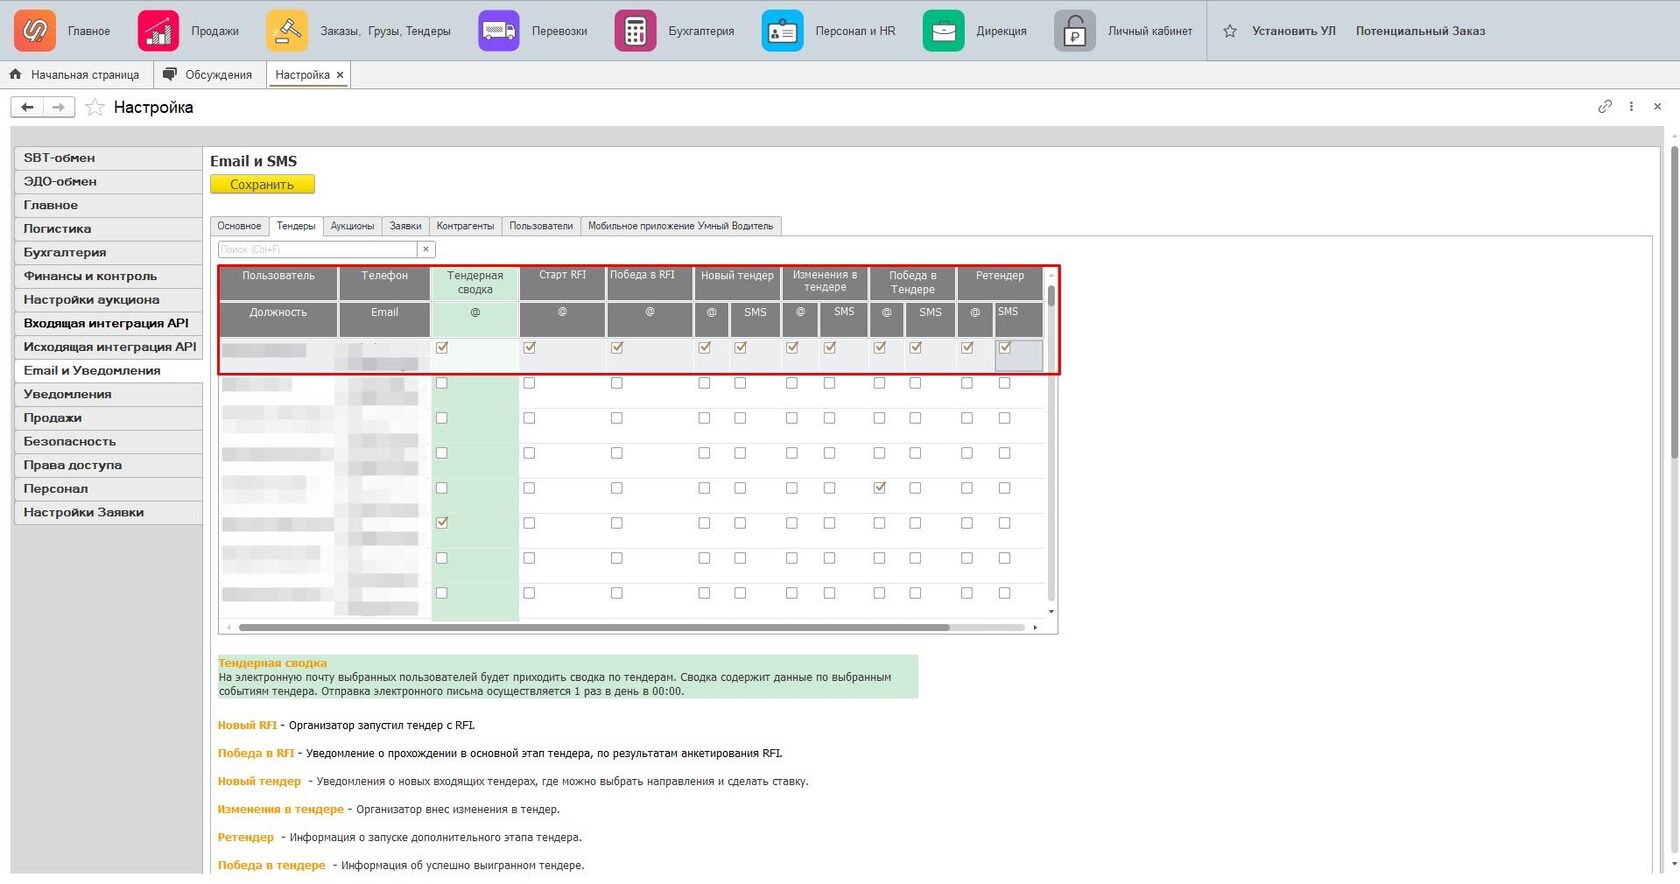Viewport: 1680px width, 884px height.
Task: Copy the page link using the chain icon
Action: point(1605,106)
